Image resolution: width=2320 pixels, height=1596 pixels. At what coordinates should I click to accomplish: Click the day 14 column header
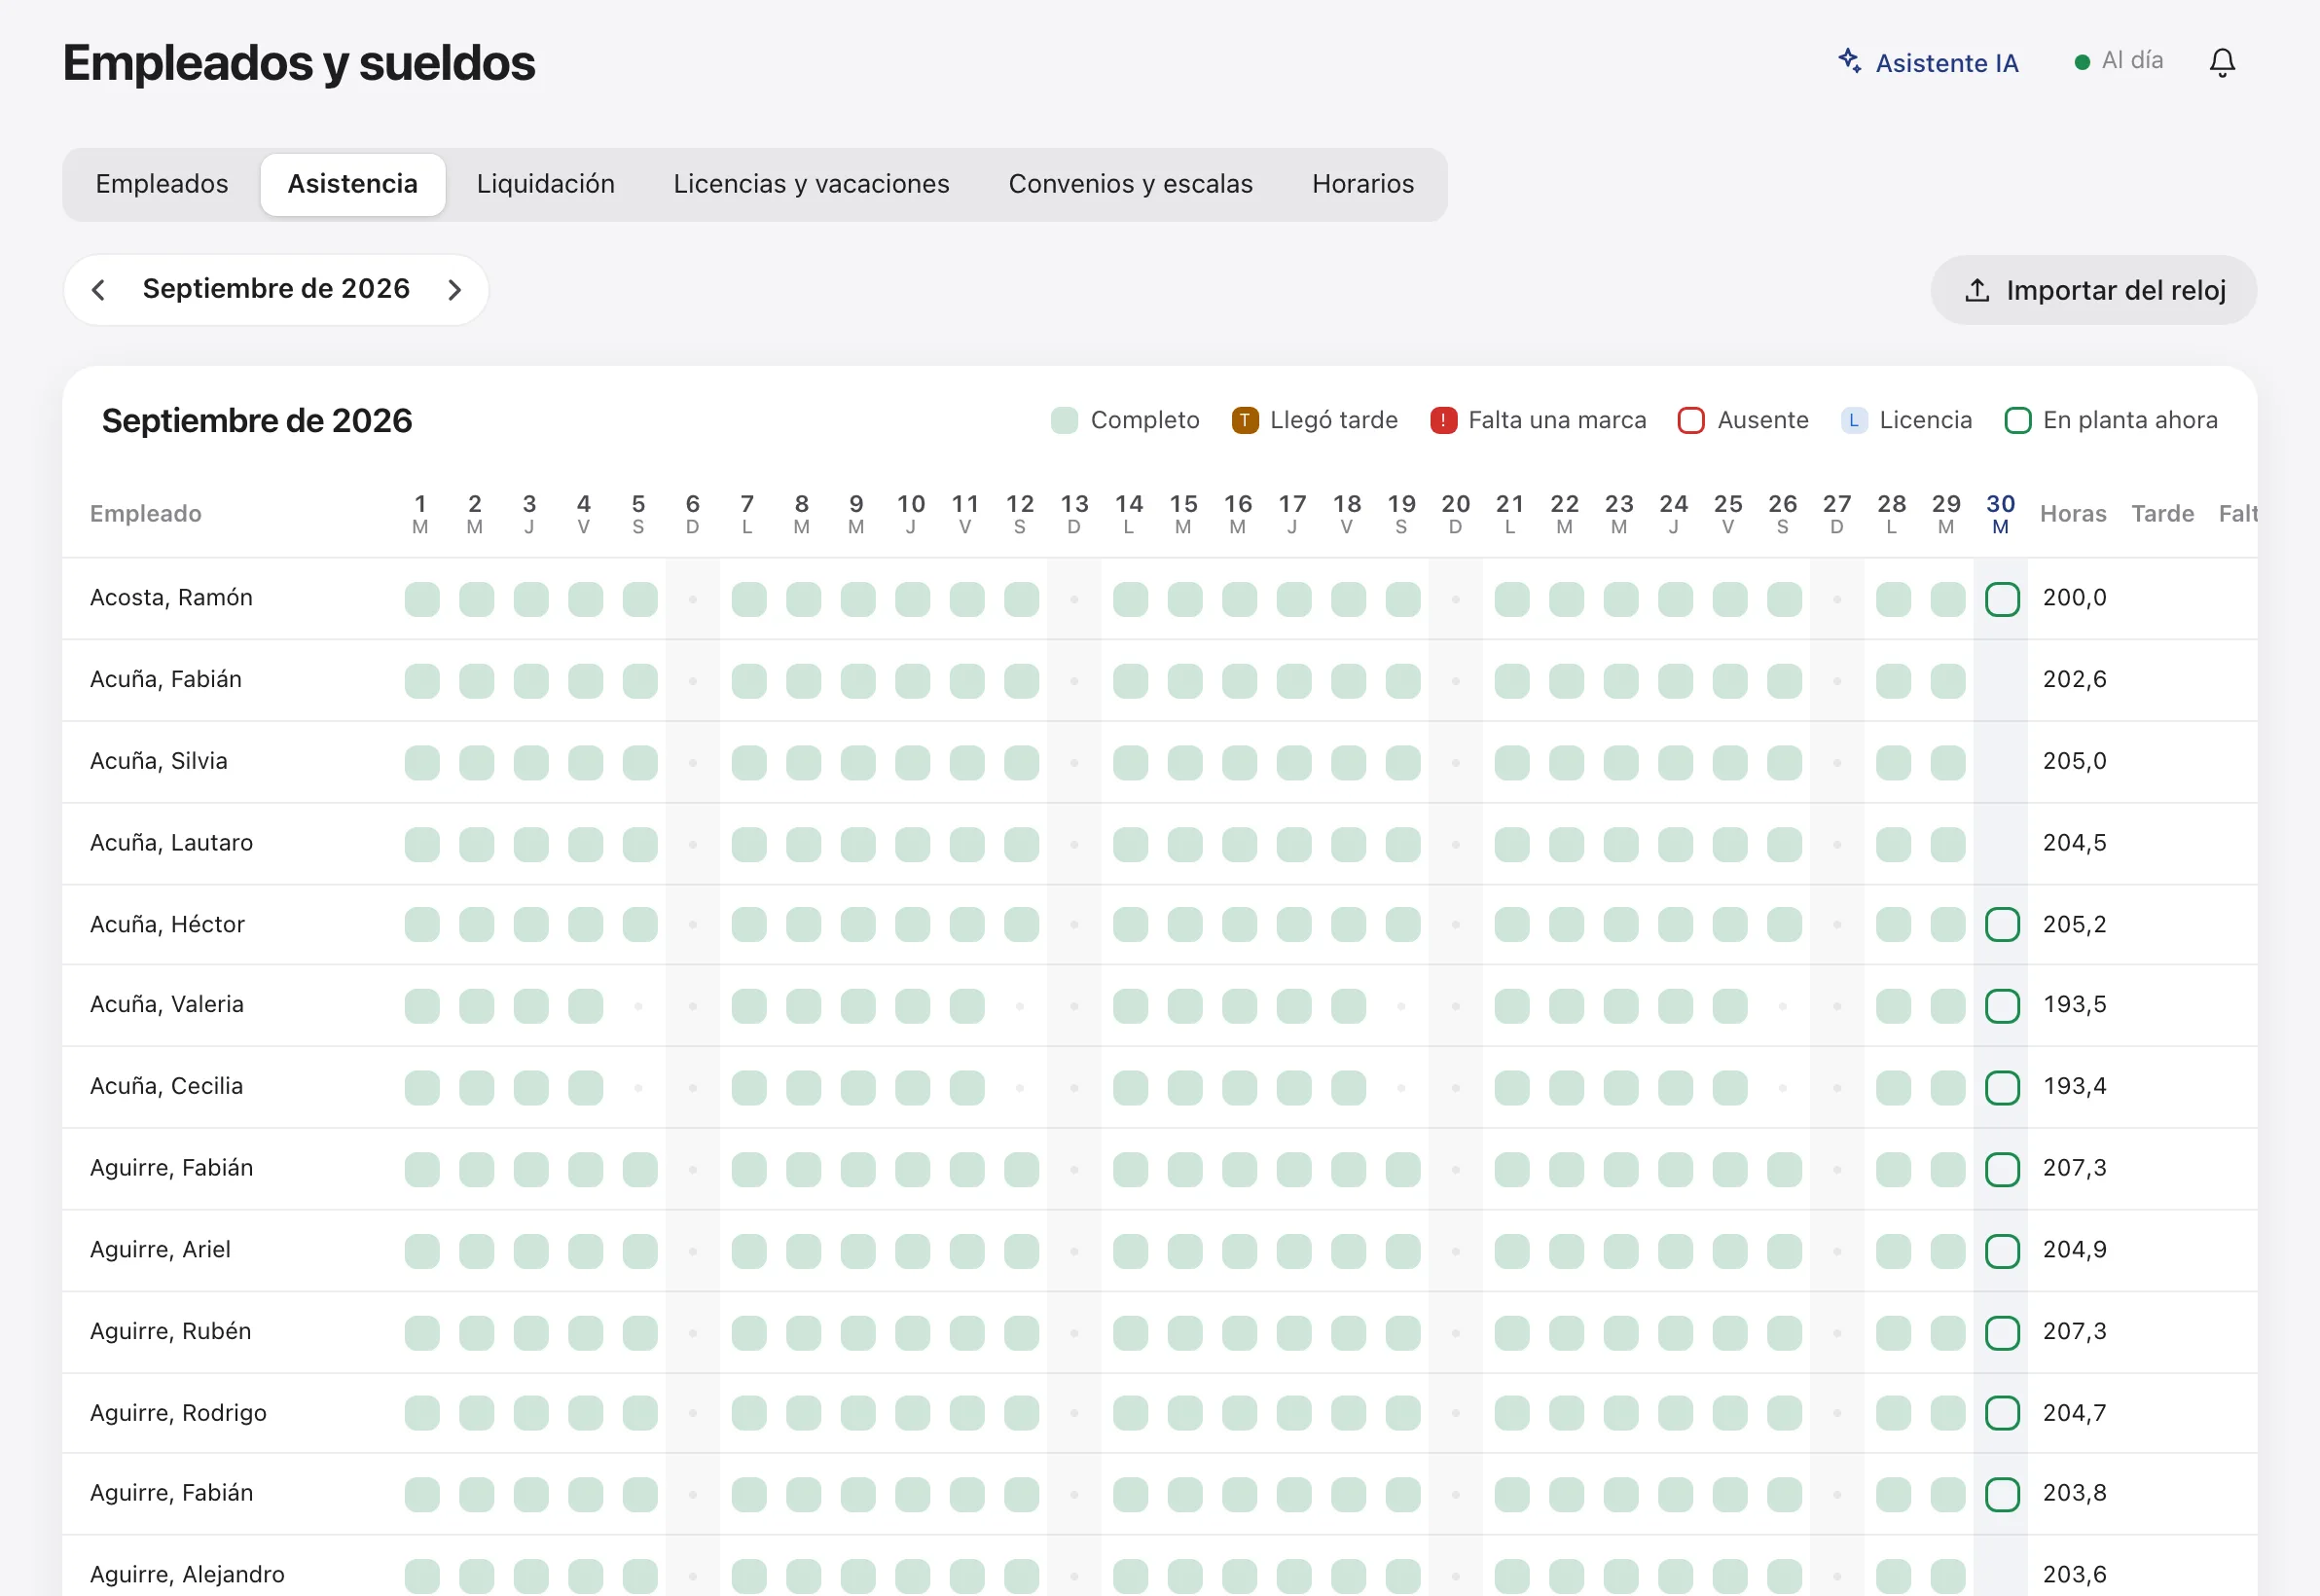point(1129,514)
